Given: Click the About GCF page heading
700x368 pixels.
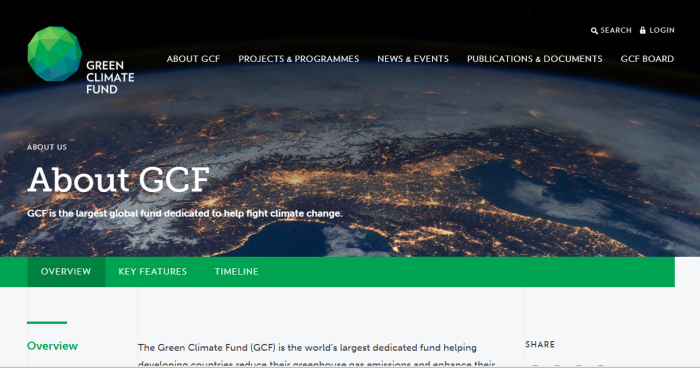Looking at the screenshot, I should click(x=119, y=180).
